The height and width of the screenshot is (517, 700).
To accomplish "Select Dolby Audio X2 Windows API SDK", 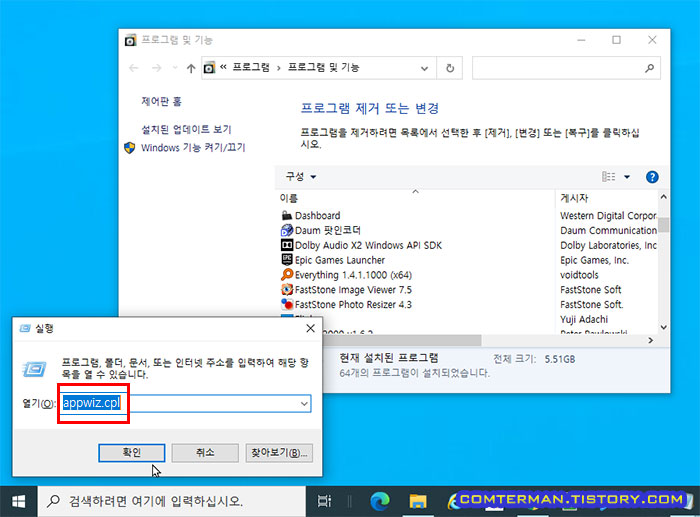I will (368, 245).
